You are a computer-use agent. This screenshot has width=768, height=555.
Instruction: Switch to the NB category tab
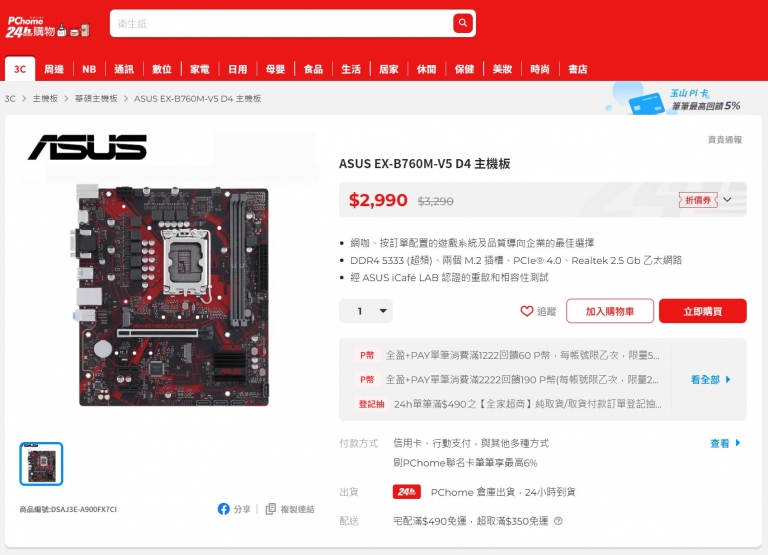(89, 69)
